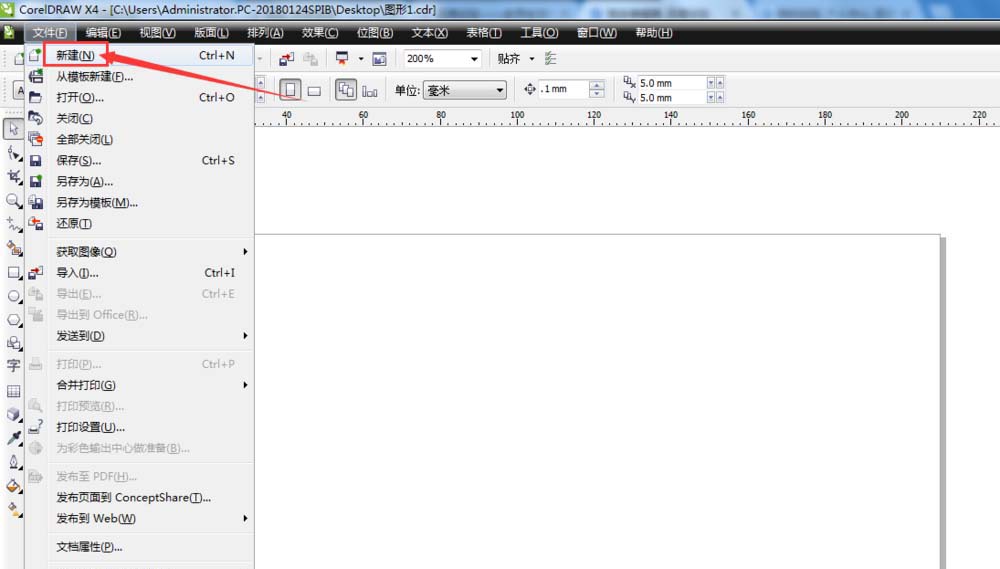
Task: Select the Rectangle tool
Action: pos(13,272)
